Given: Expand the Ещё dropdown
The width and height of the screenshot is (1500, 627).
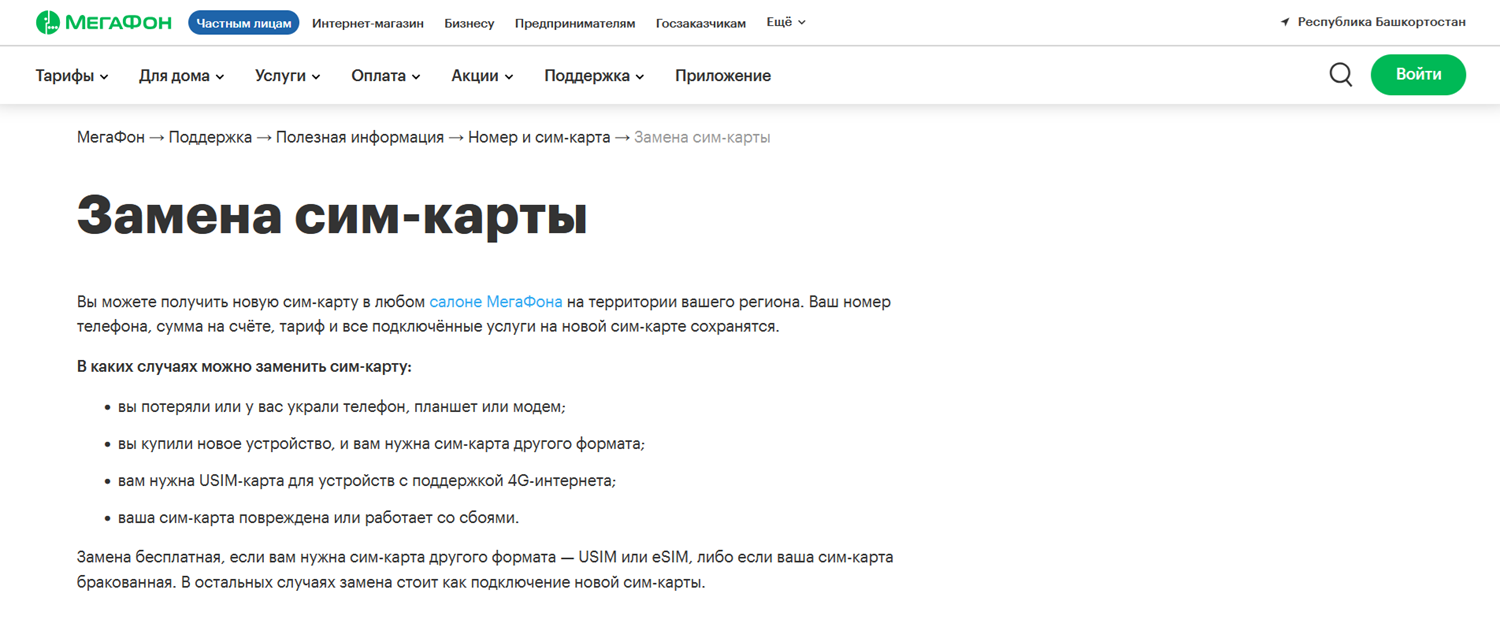Looking at the screenshot, I should (x=786, y=22).
